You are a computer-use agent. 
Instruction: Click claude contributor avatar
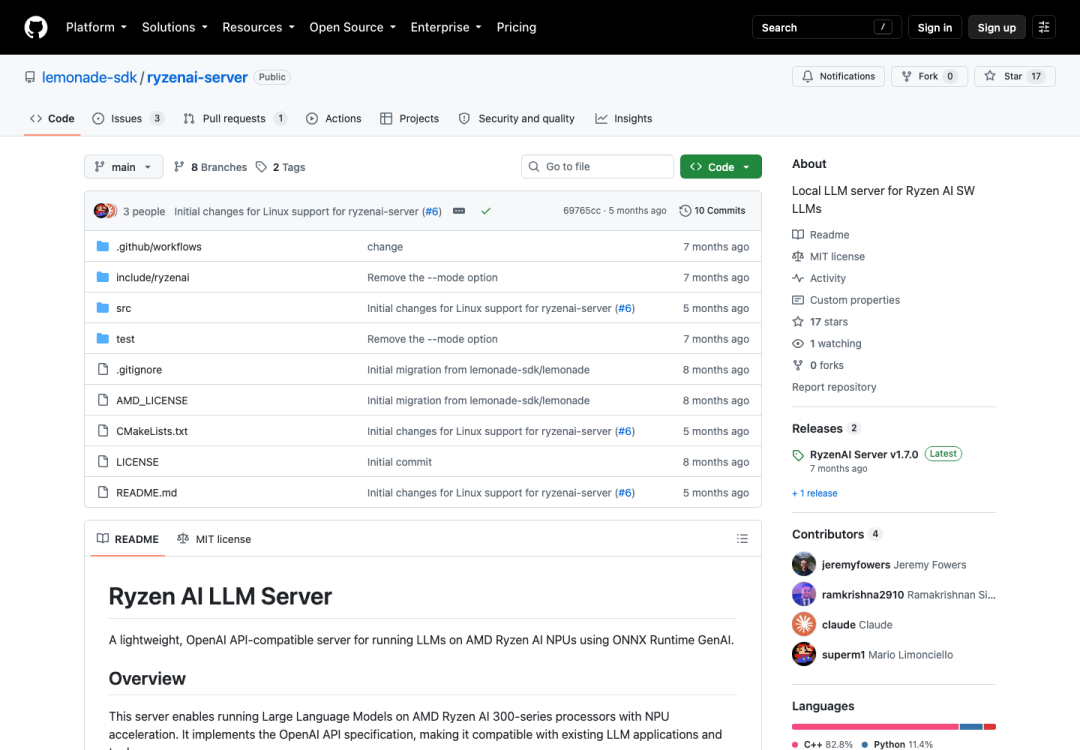tap(804, 624)
